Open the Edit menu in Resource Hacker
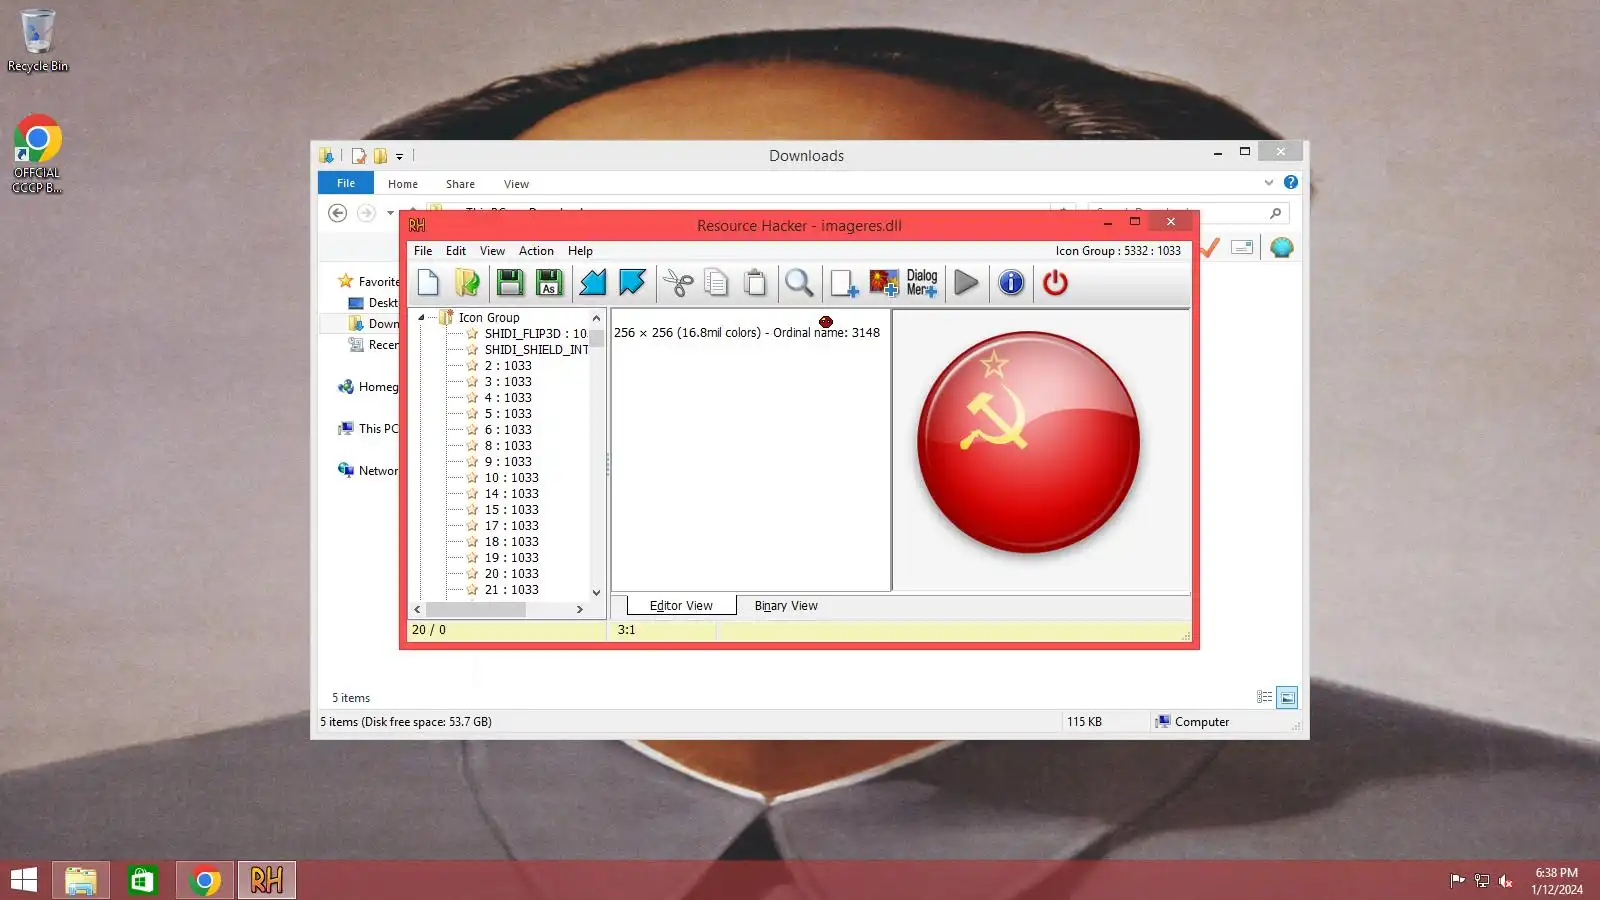 click(x=456, y=251)
